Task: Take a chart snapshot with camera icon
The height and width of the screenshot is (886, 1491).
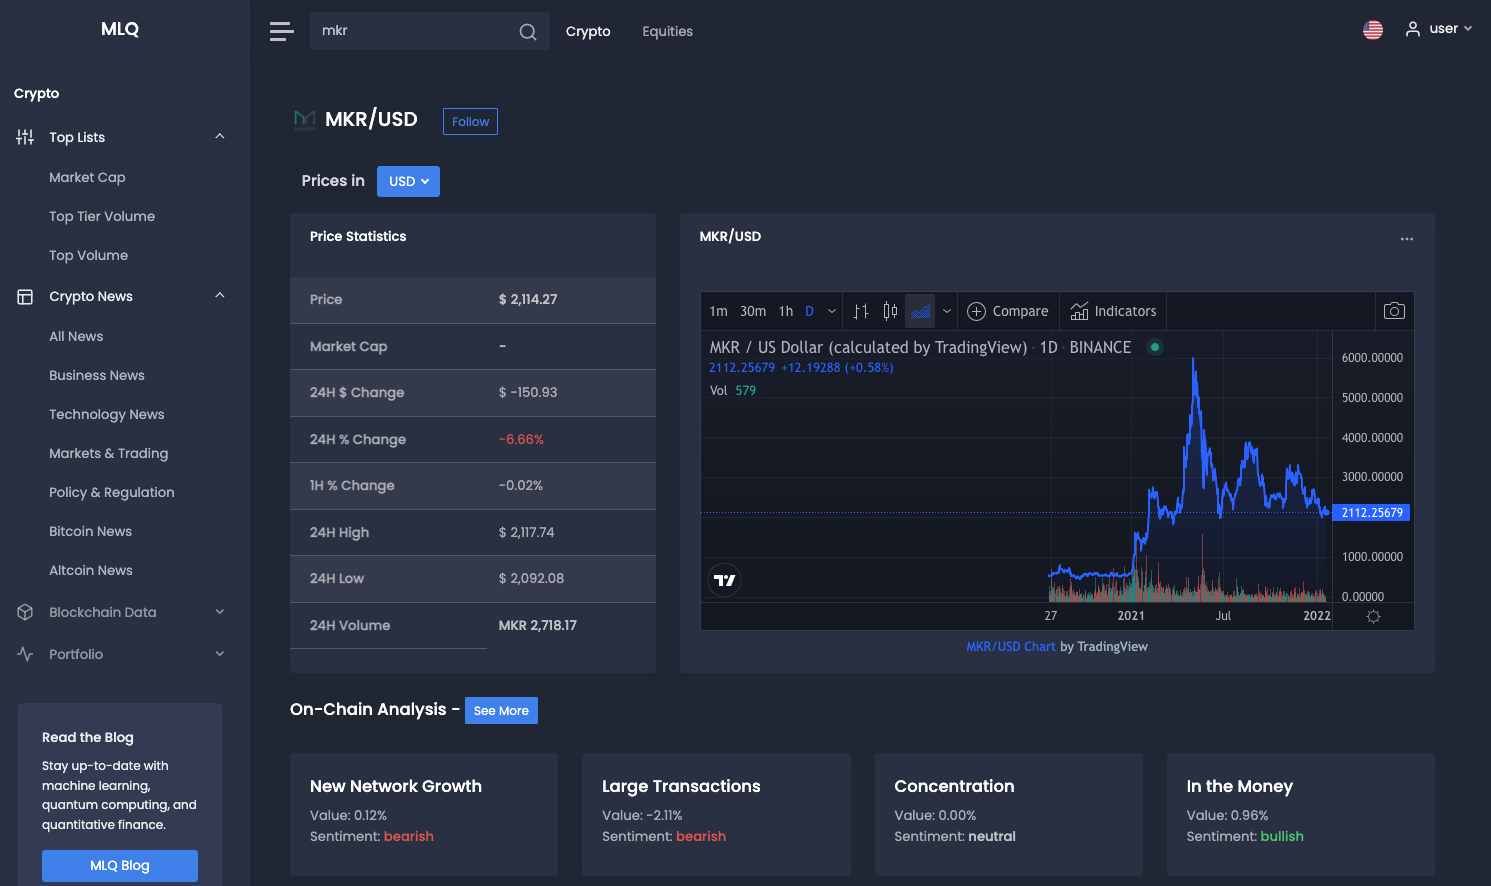Action: point(1394,311)
